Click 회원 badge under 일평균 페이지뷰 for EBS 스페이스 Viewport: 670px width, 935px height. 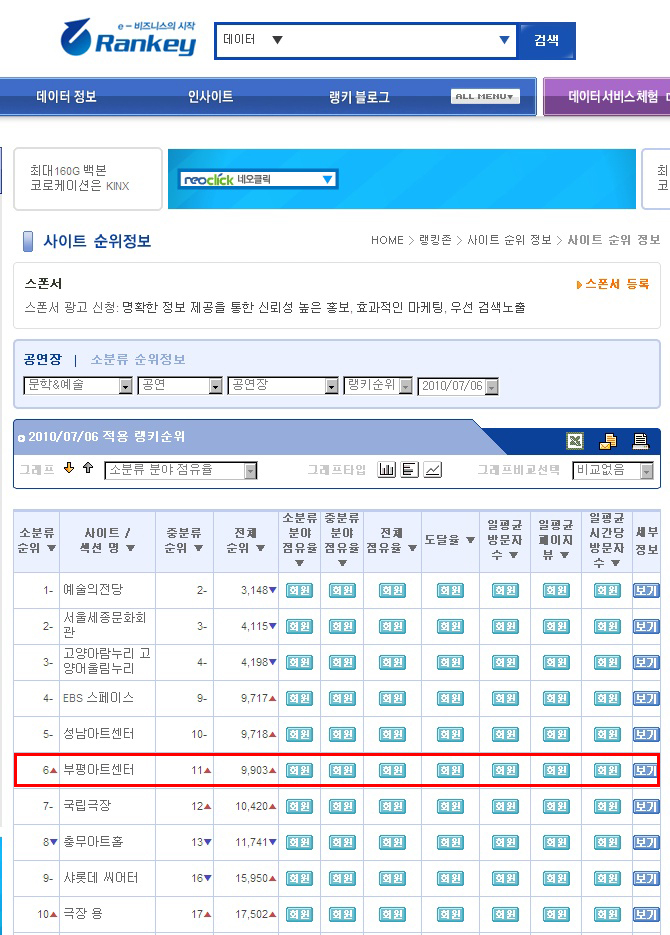556,698
